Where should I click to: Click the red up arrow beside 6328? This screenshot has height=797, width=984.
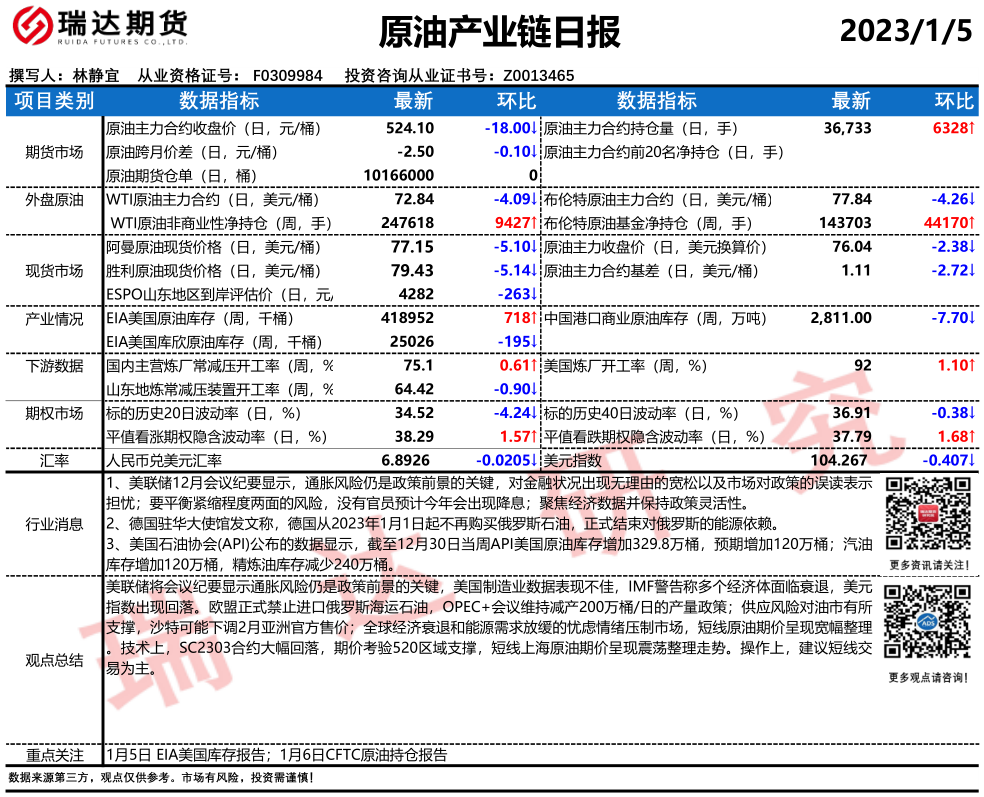tap(970, 129)
